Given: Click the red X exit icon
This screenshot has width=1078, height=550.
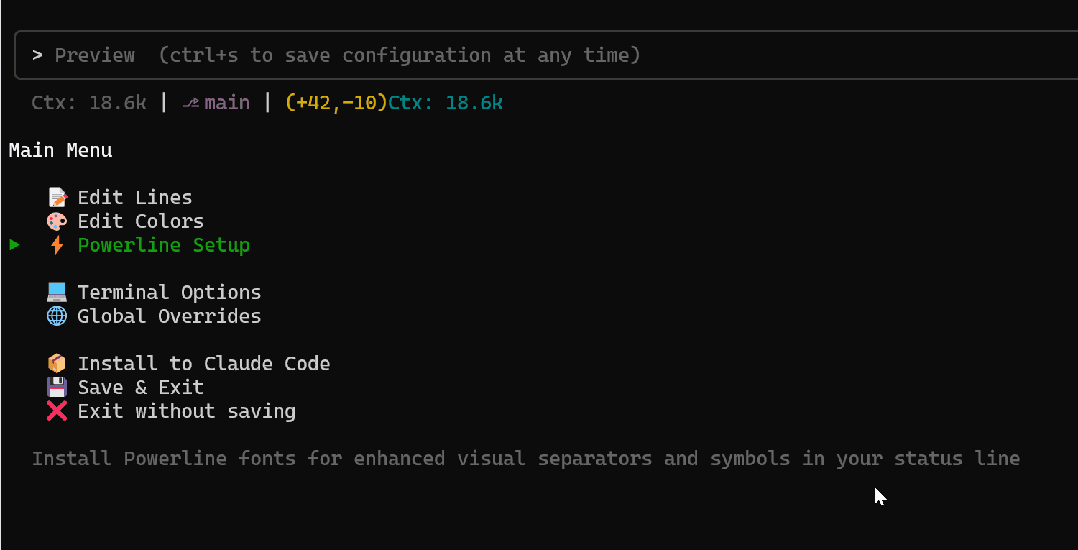Looking at the screenshot, I should point(57,412).
